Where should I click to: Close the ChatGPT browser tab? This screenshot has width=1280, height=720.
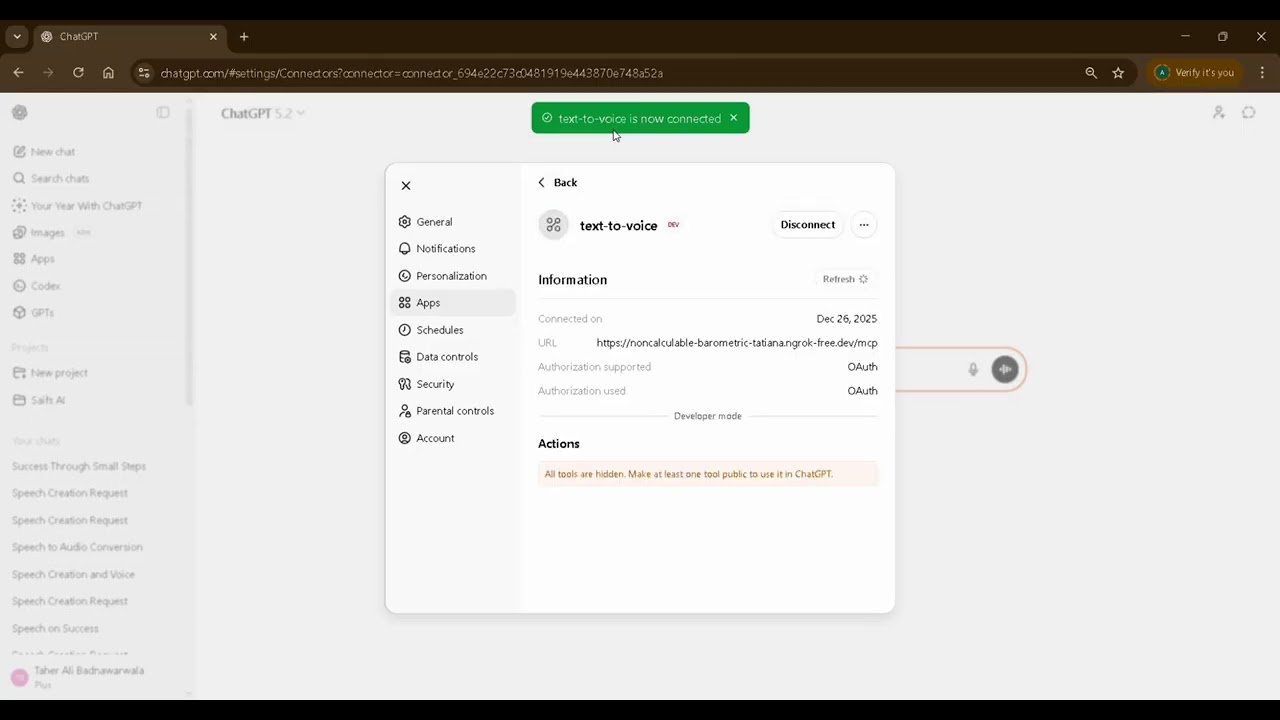click(213, 37)
